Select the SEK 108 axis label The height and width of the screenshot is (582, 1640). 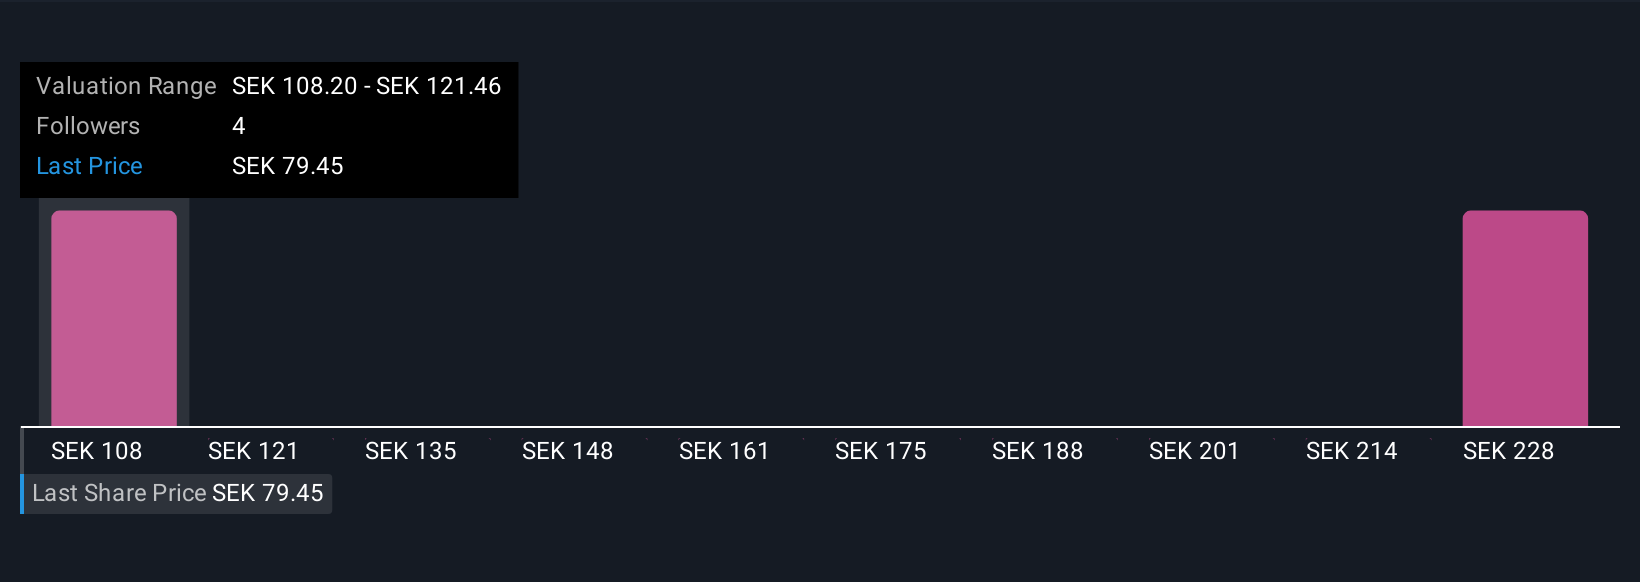pyautogui.click(x=97, y=451)
